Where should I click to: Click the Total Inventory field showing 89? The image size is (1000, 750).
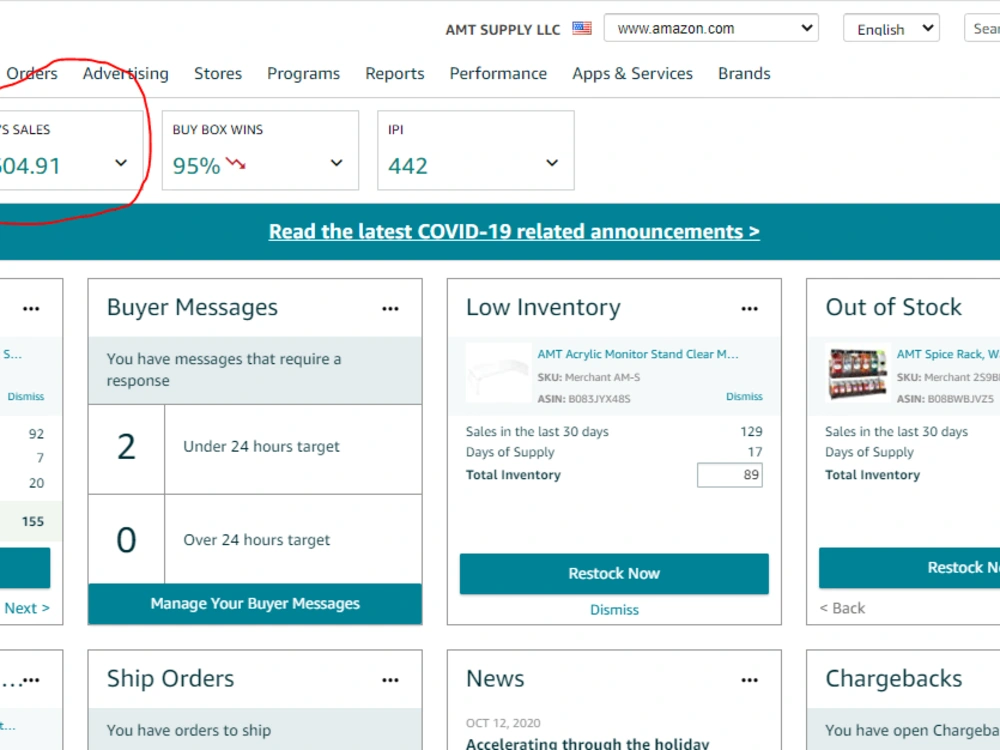click(730, 475)
